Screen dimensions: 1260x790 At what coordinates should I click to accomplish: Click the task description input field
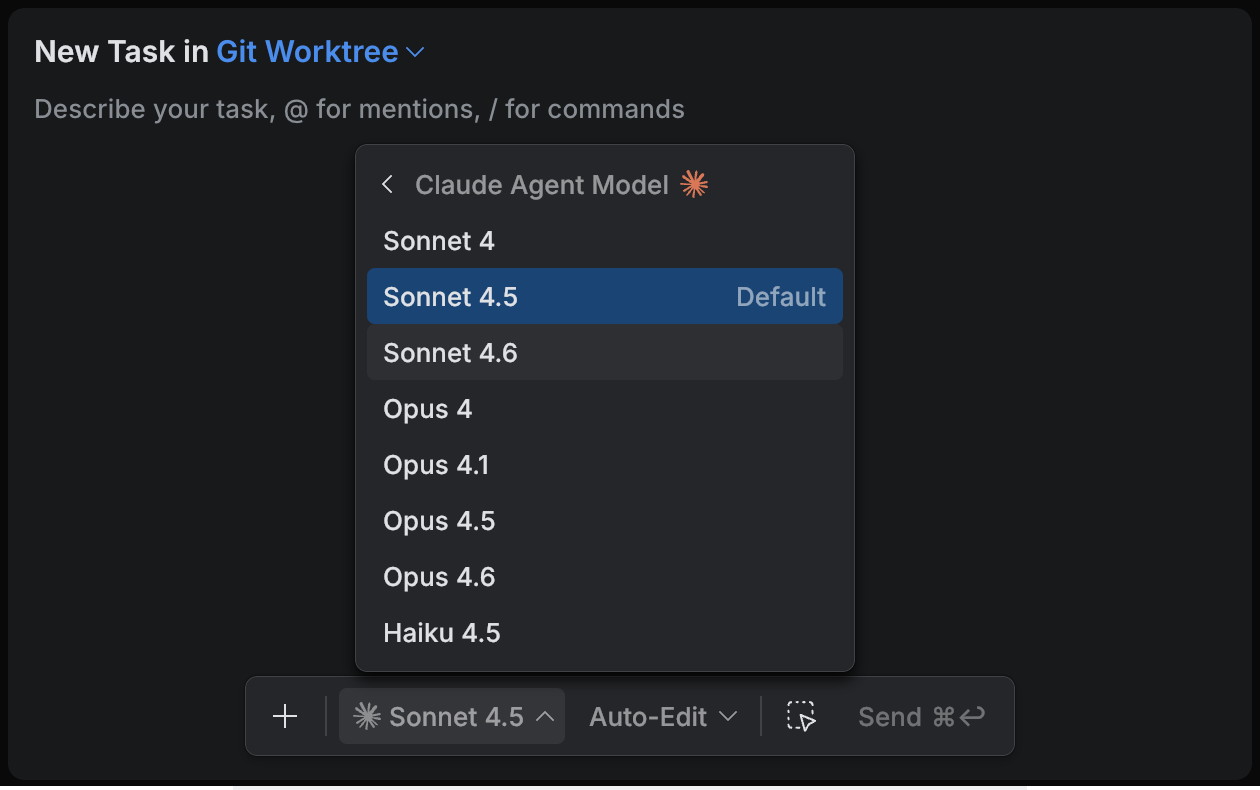(x=359, y=108)
